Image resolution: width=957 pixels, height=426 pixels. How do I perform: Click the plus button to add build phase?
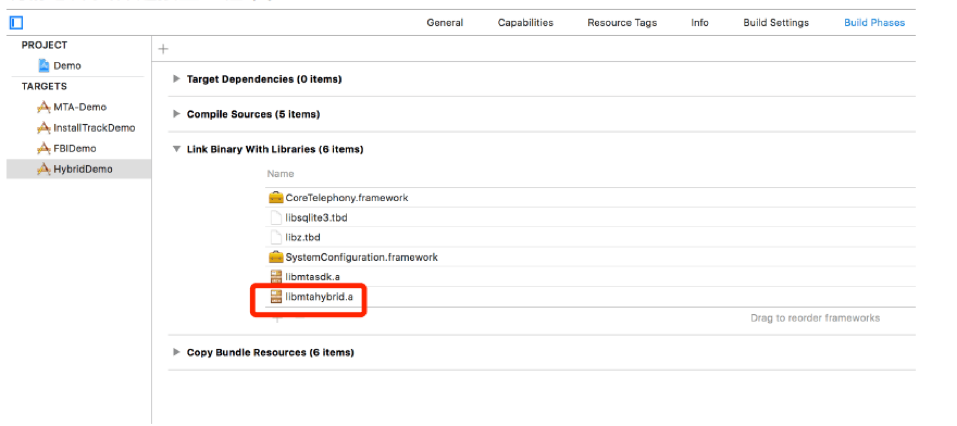tap(164, 49)
